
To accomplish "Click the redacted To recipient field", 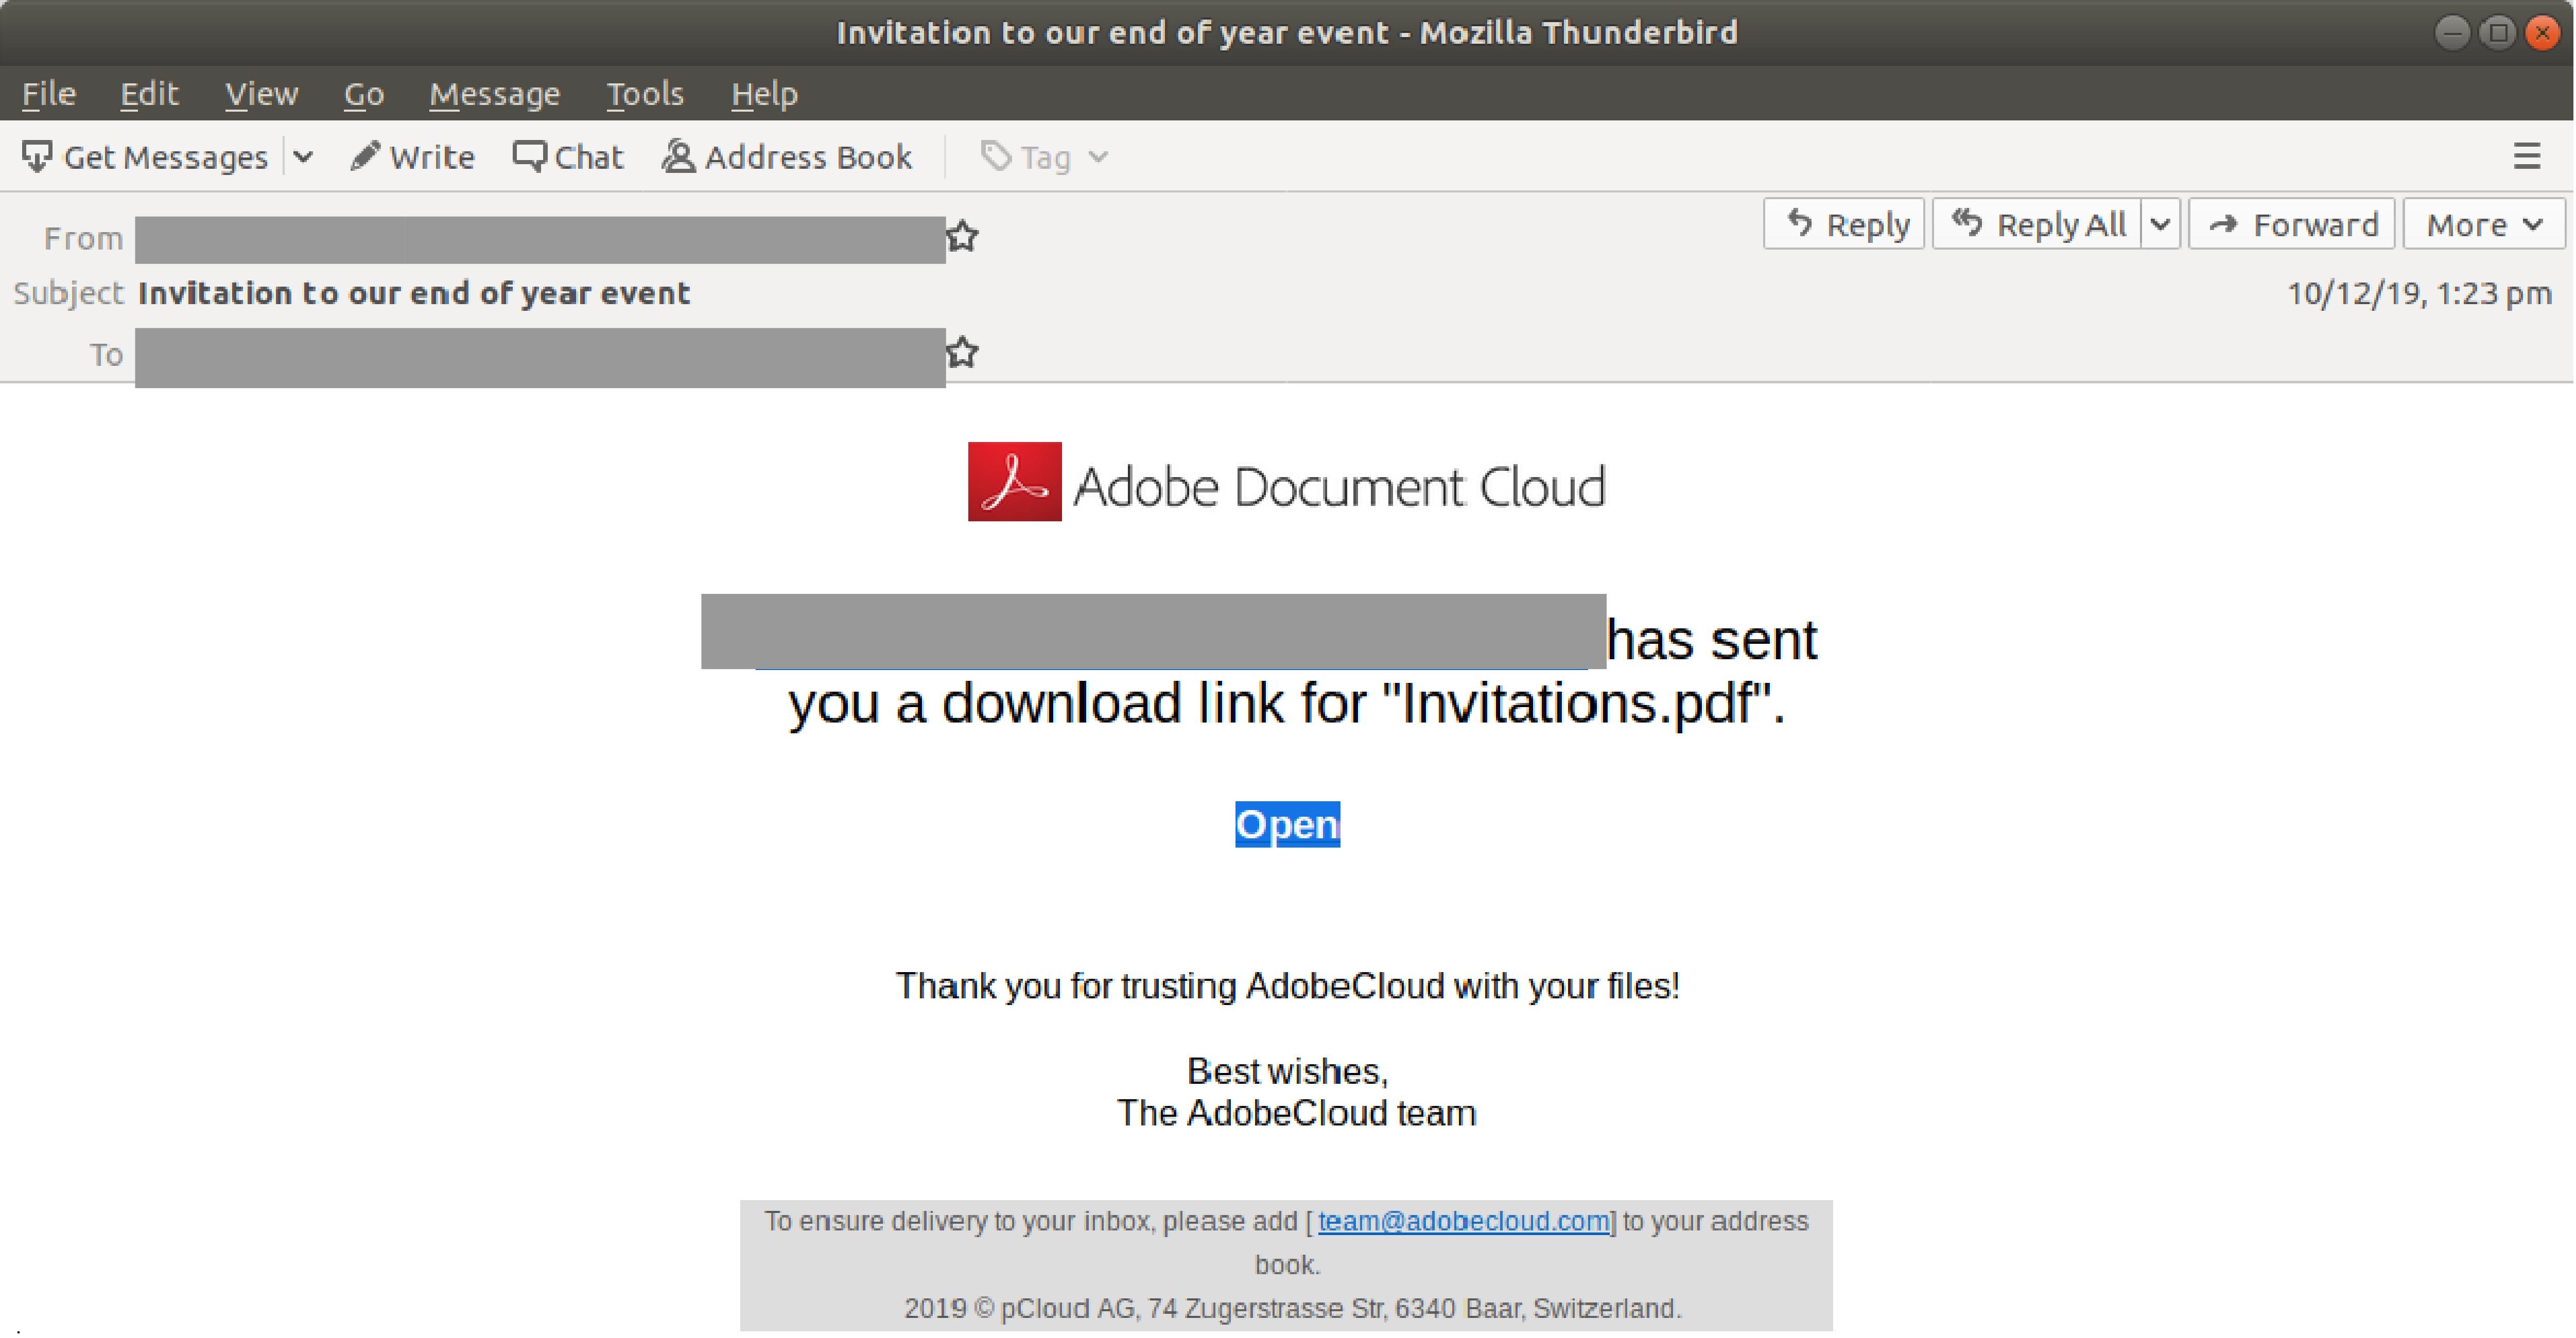I will tap(540, 357).
